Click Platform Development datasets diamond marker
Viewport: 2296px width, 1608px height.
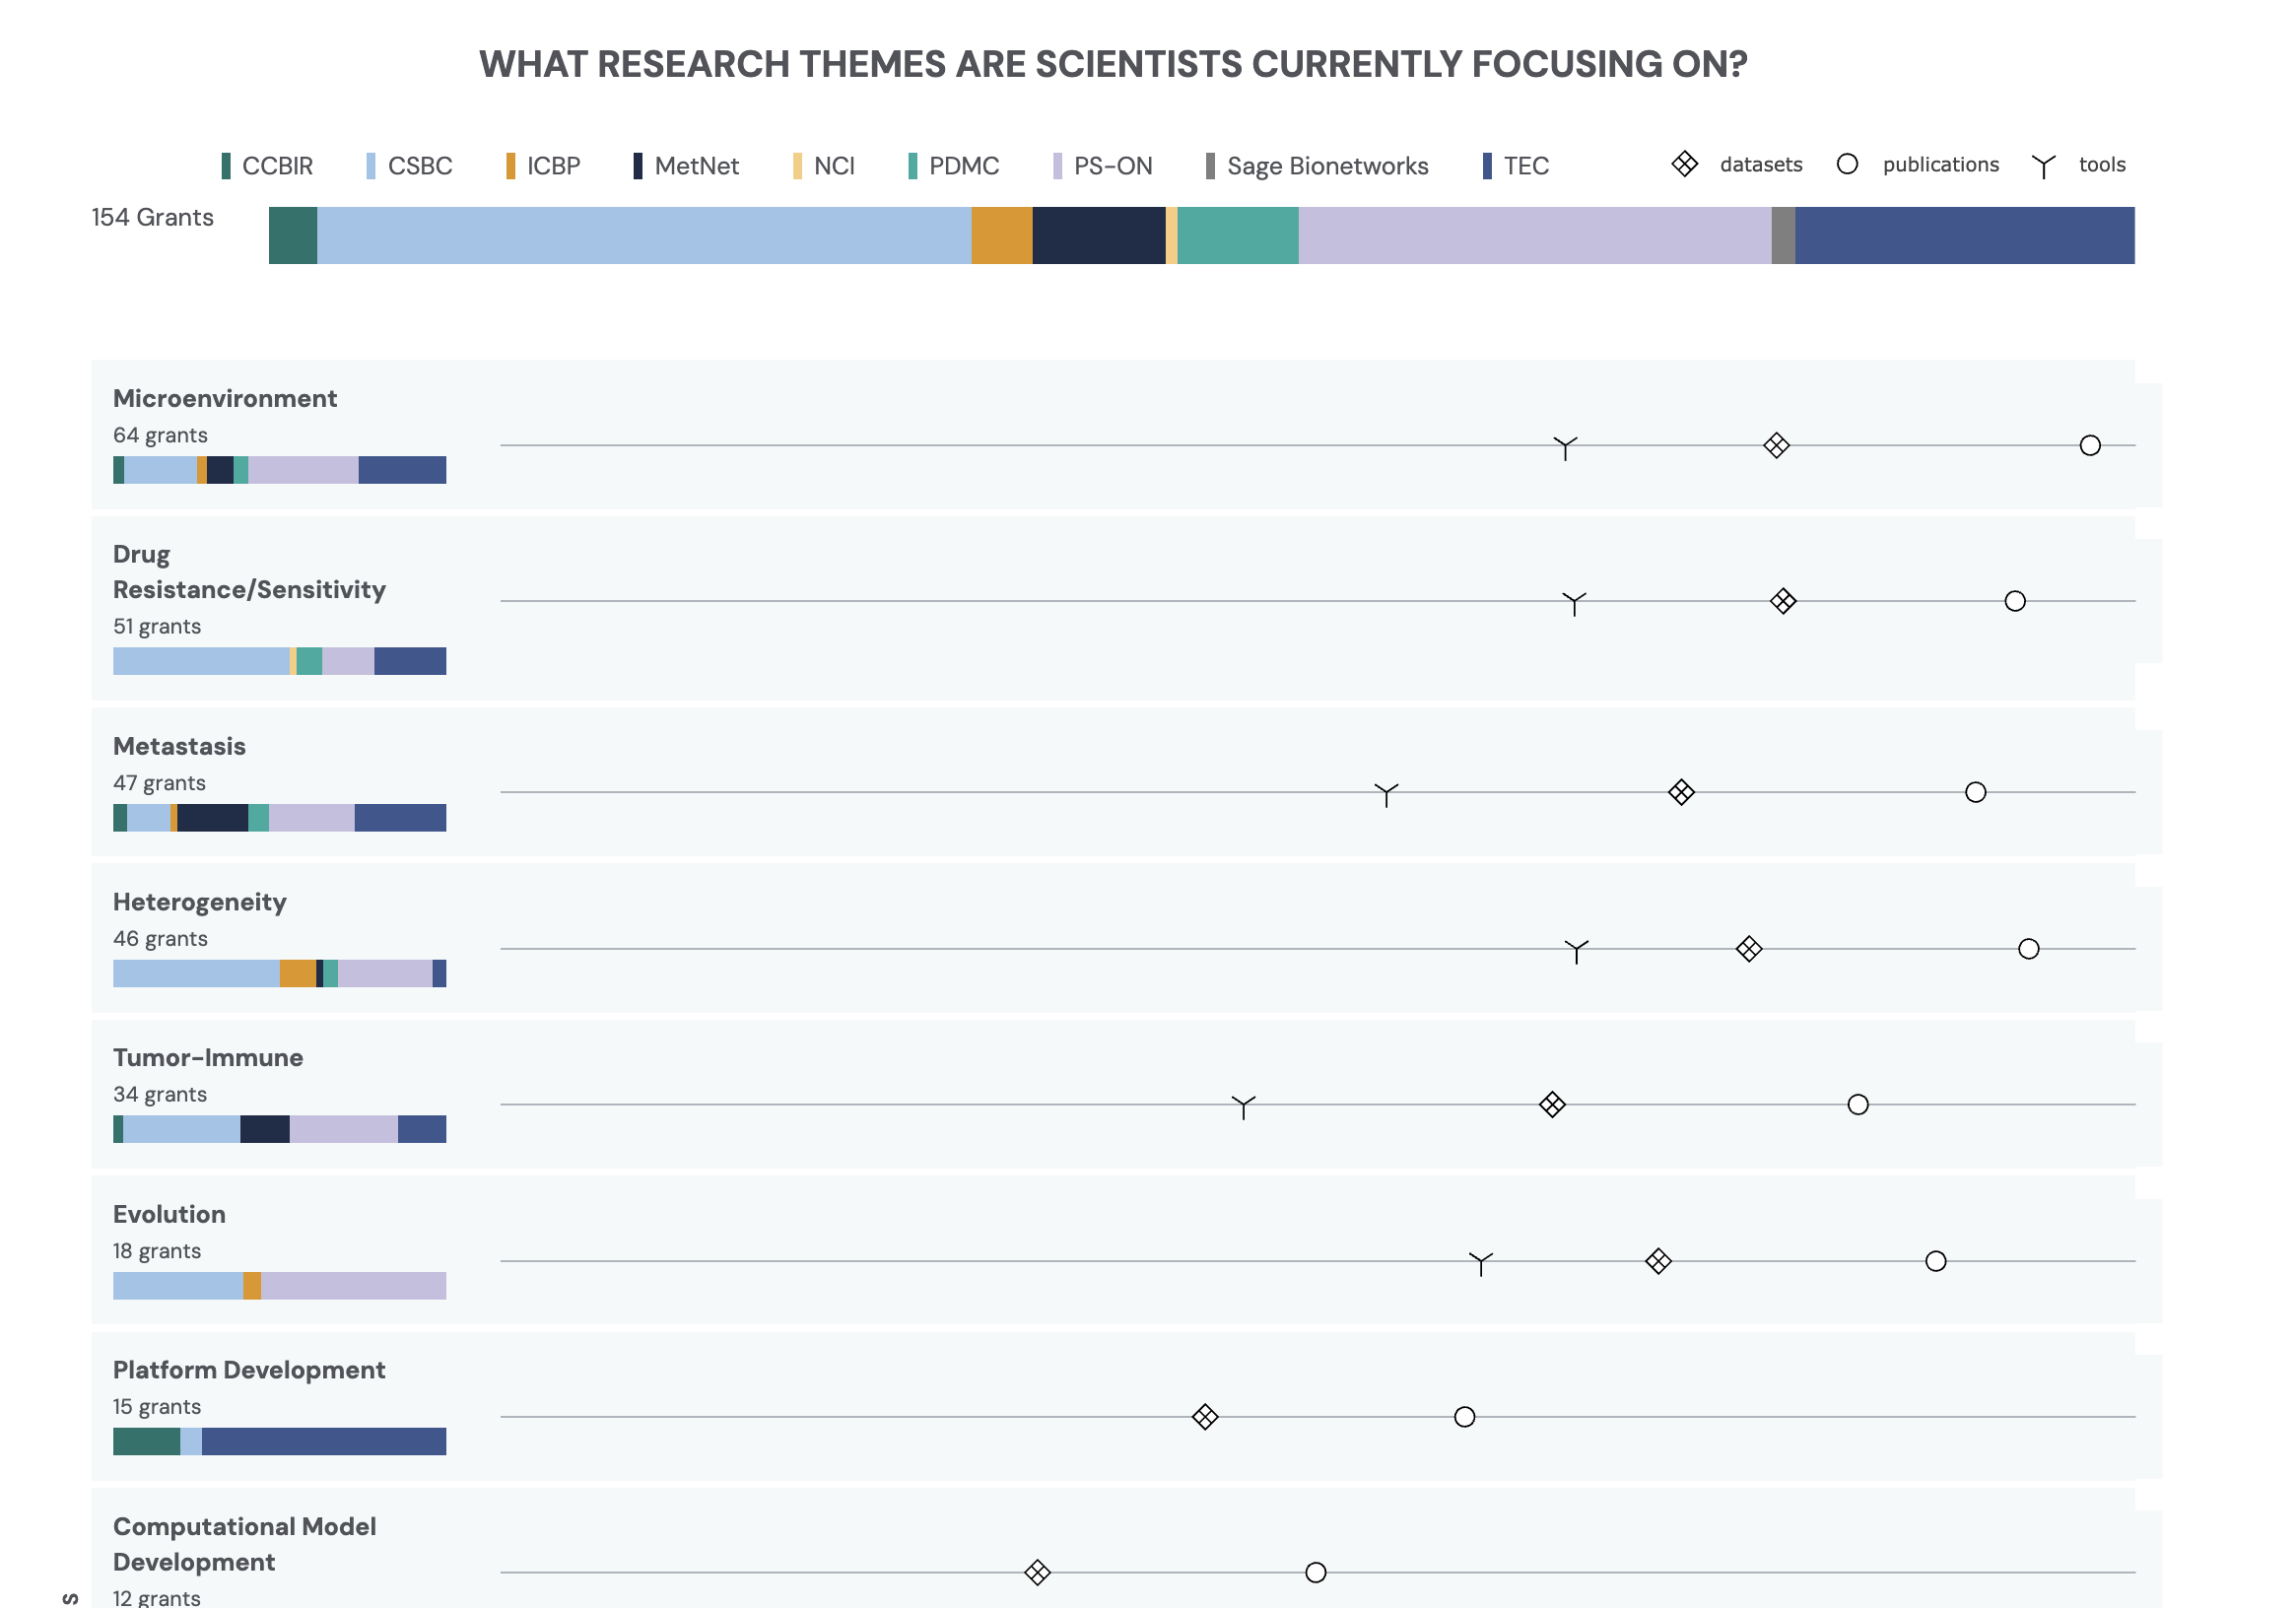click(1205, 1416)
